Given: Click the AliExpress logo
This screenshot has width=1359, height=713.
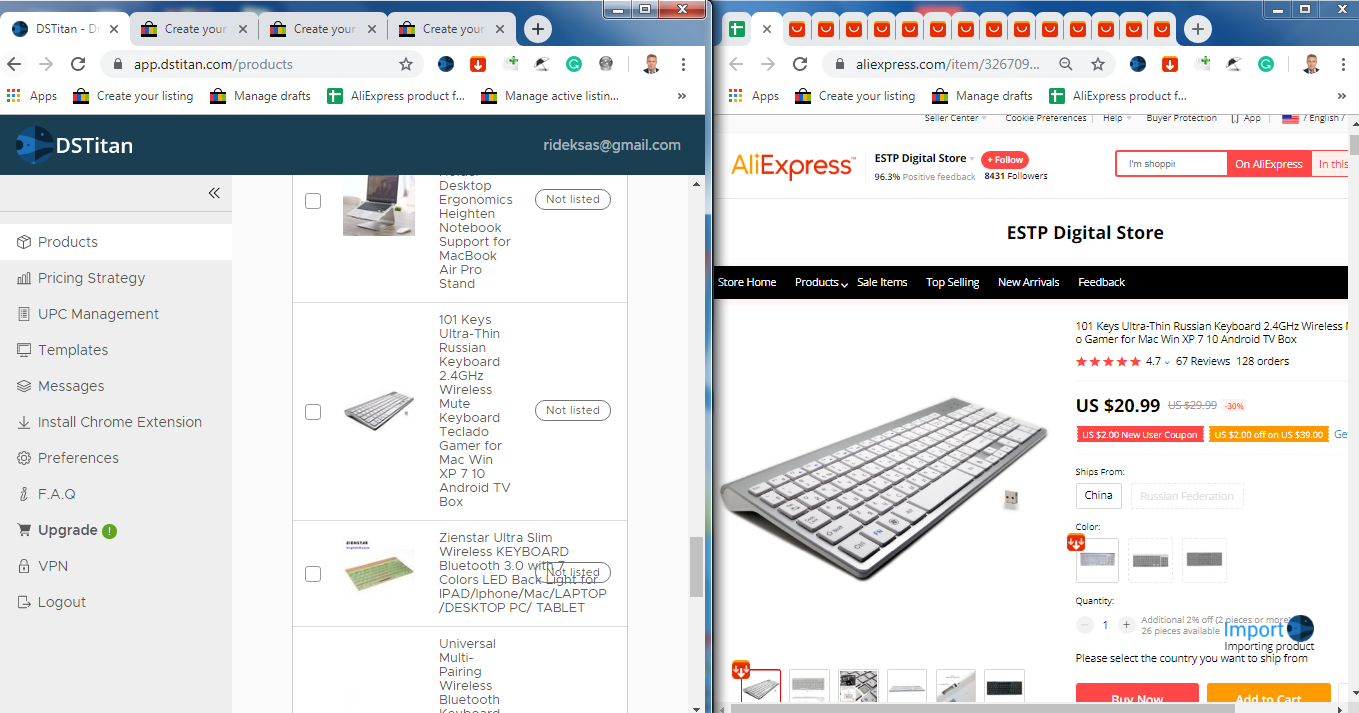Looking at the screenshot, I should pos(793,166).
